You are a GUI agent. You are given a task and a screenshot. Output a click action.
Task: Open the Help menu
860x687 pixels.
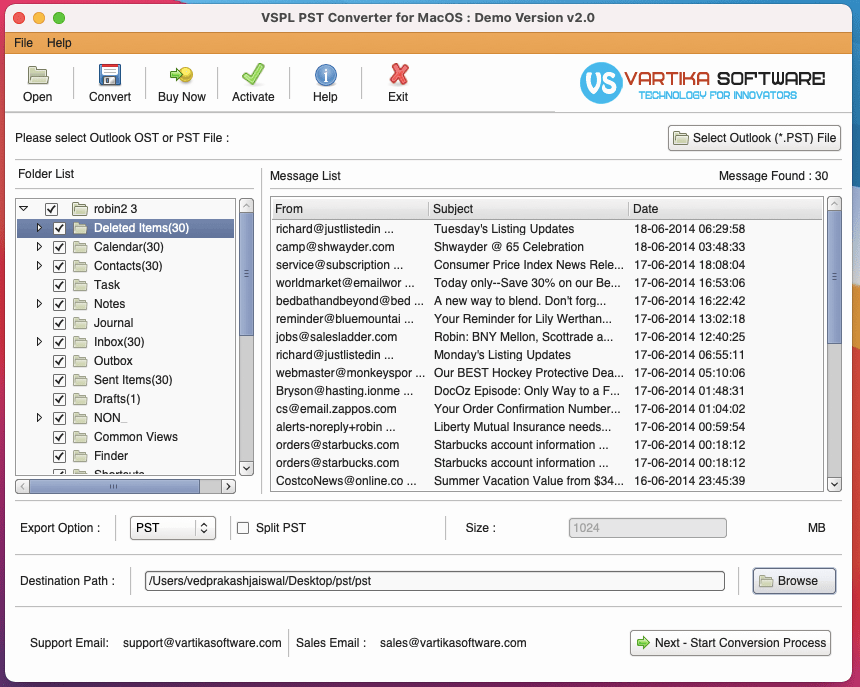pos(59,43)
